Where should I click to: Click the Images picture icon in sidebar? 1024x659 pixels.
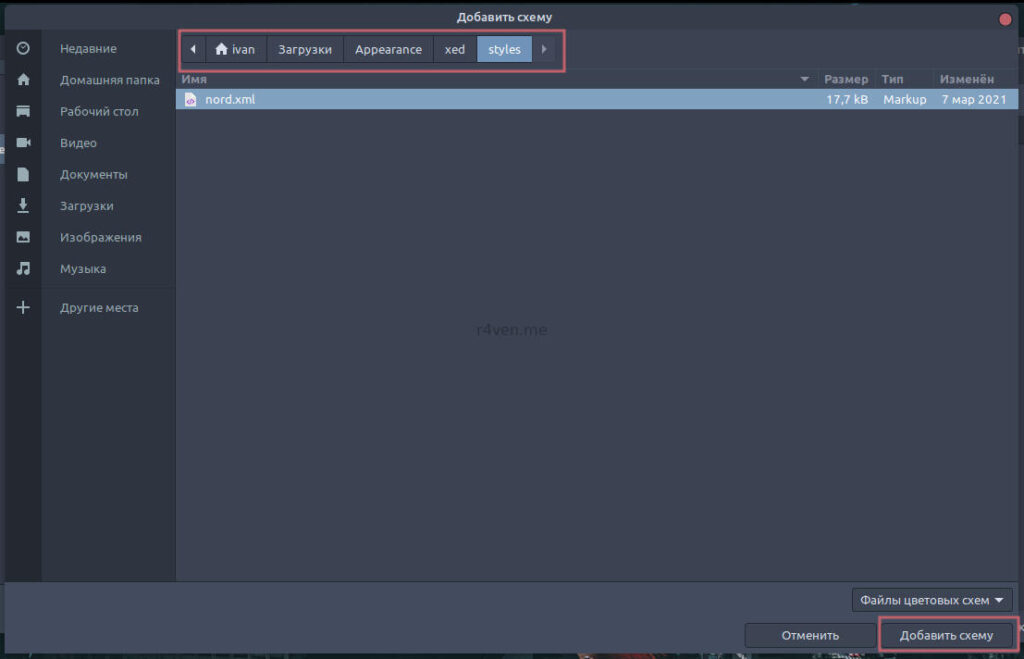(x=23, y=237)
